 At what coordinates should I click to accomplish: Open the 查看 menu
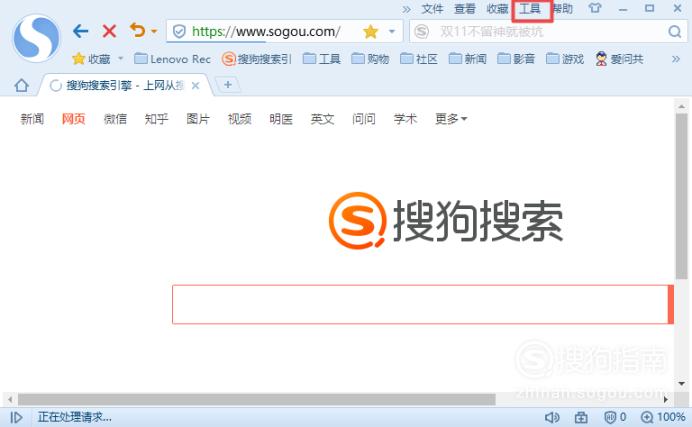coord(465,9)
